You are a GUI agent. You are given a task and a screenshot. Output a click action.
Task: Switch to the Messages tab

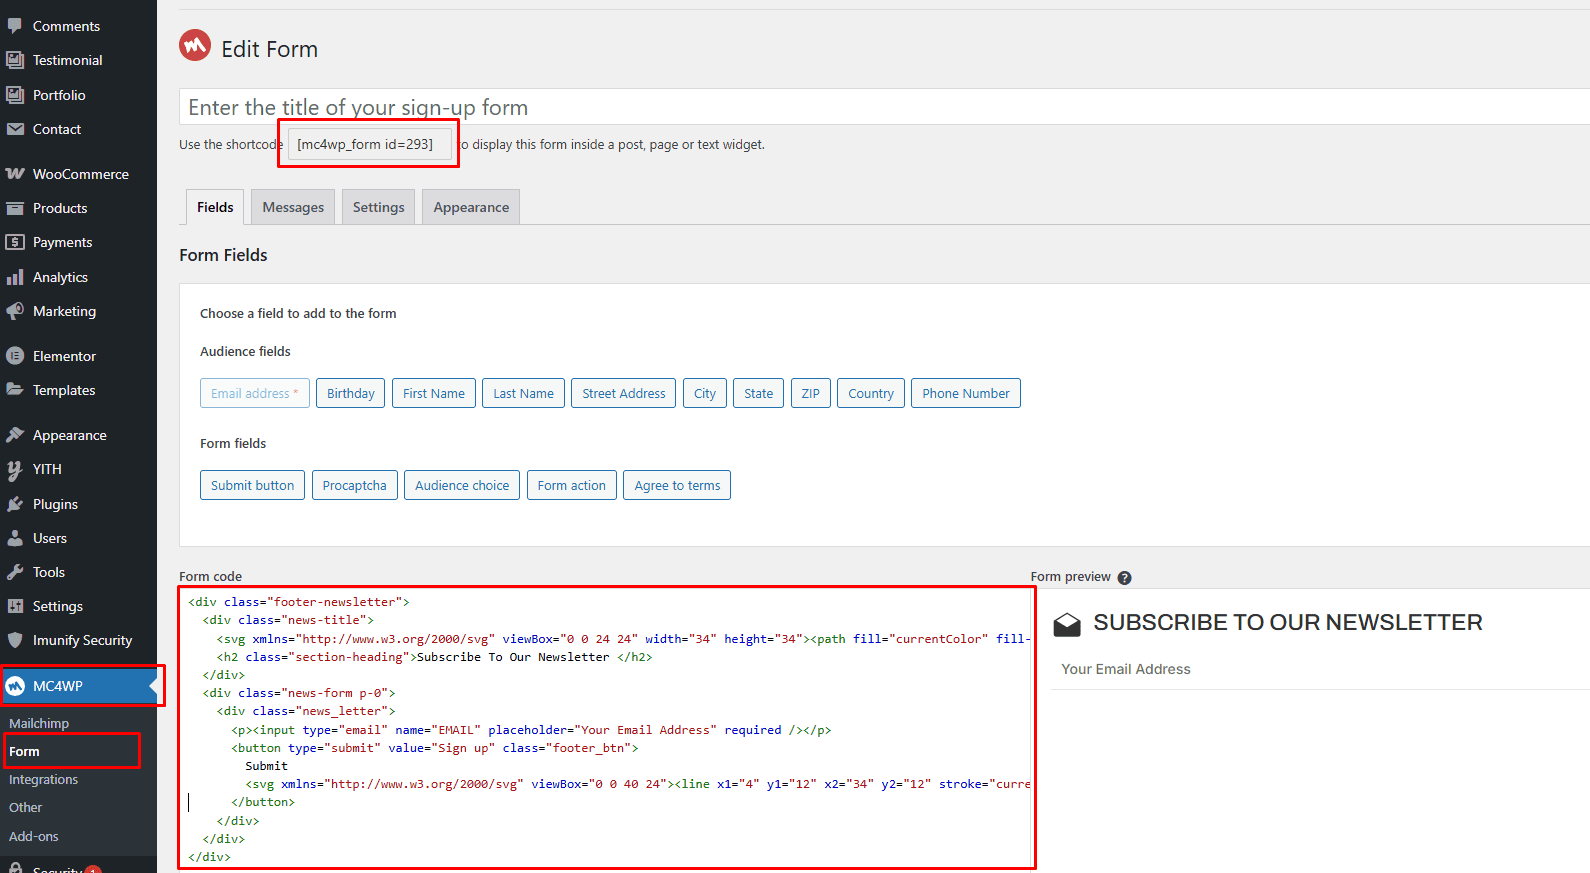point(293,207)
